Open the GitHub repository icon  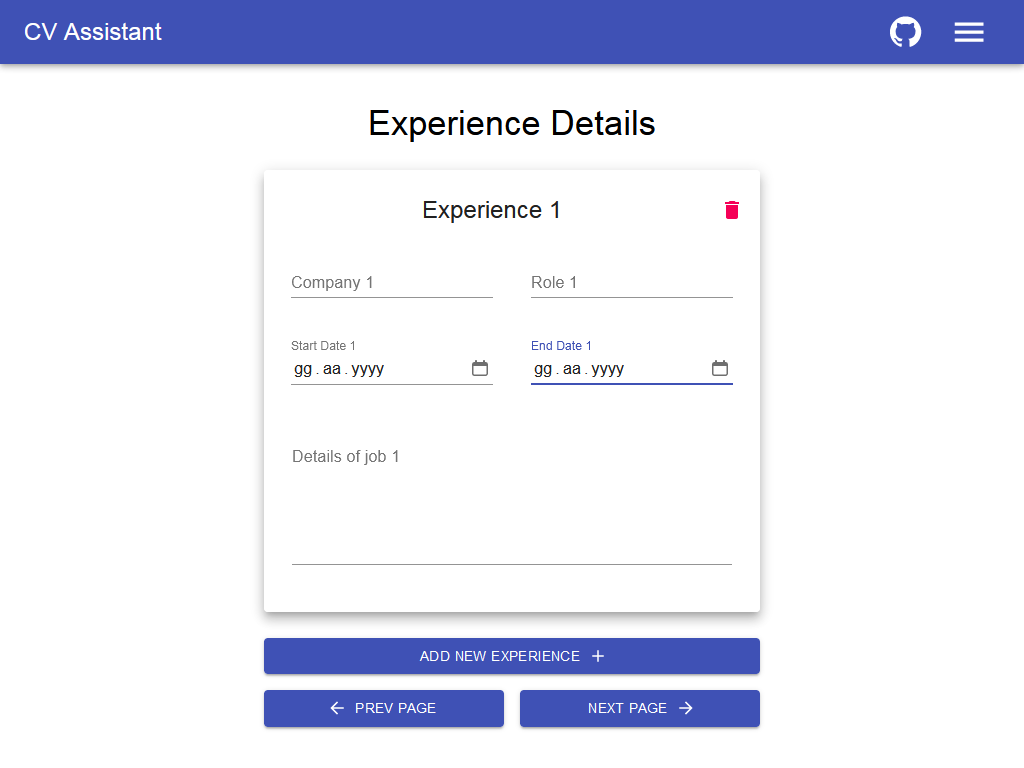pyautogui.click(x=905, y=32)
